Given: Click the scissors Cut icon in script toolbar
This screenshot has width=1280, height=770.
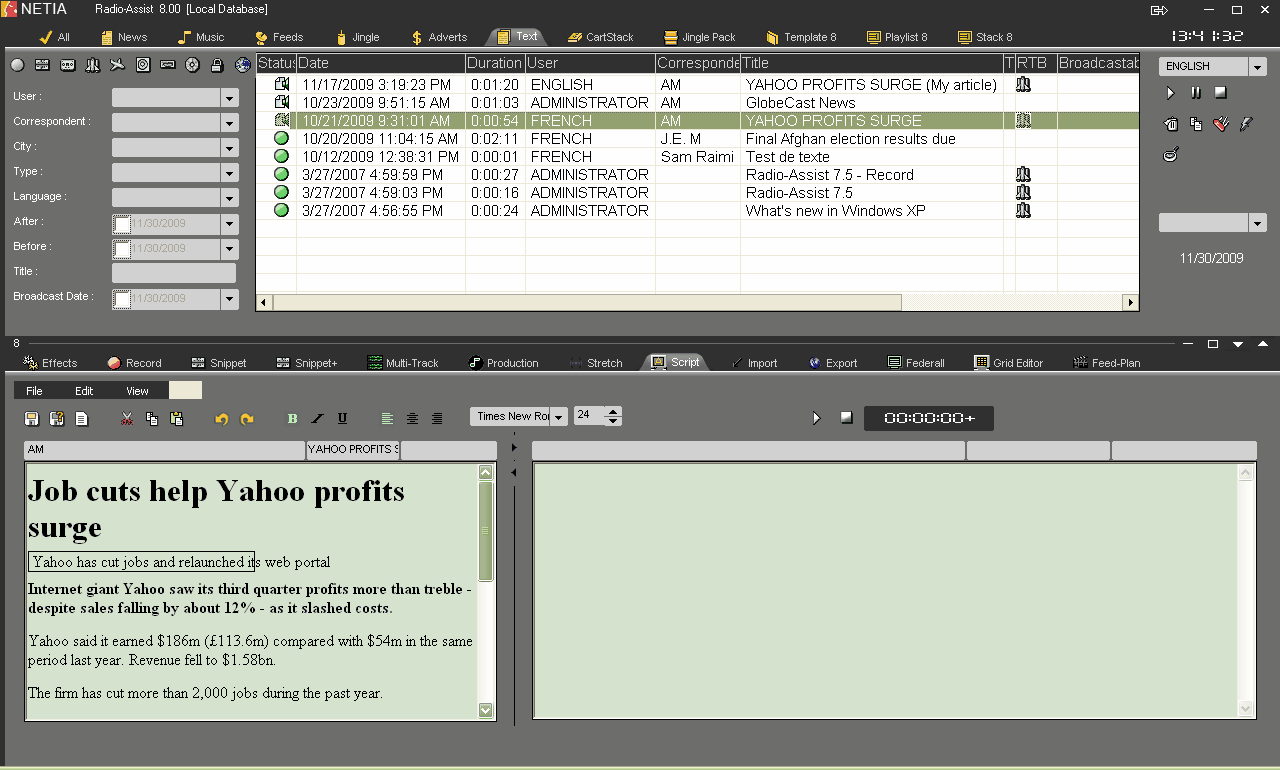Looking at the screenshot, I should coord(127,419).
